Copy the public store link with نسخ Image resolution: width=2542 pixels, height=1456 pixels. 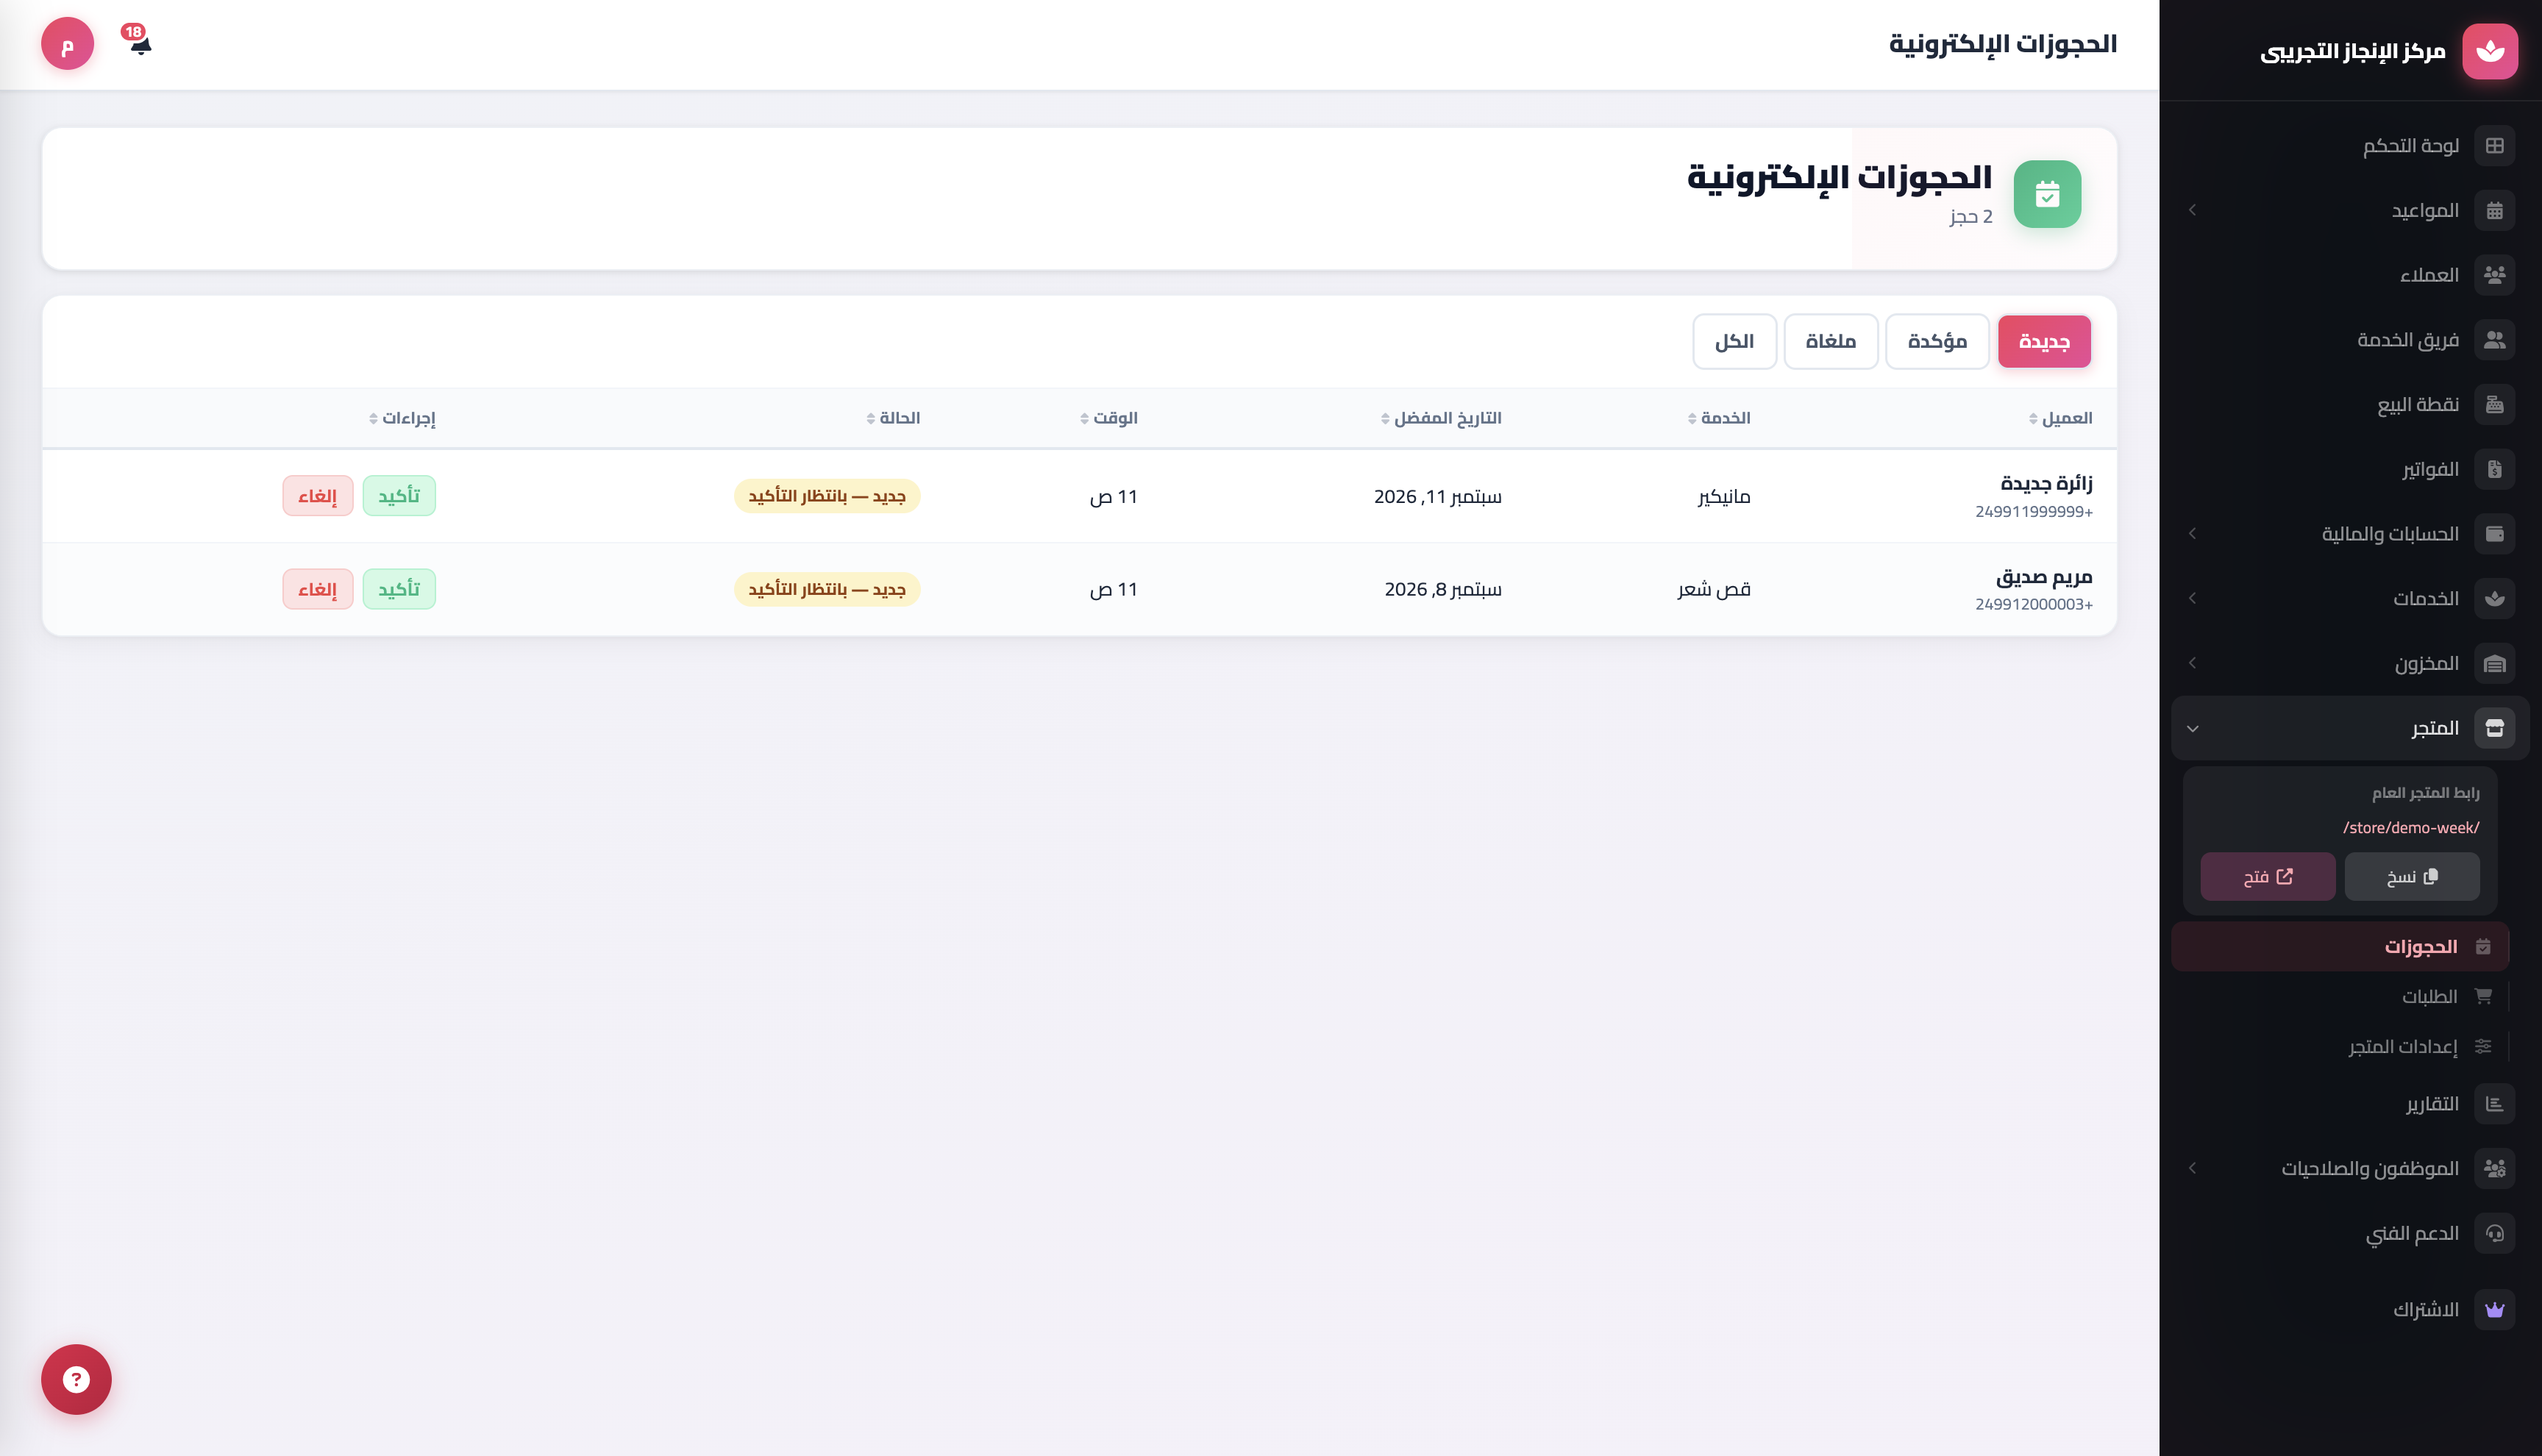click(x=2412, y=877)
